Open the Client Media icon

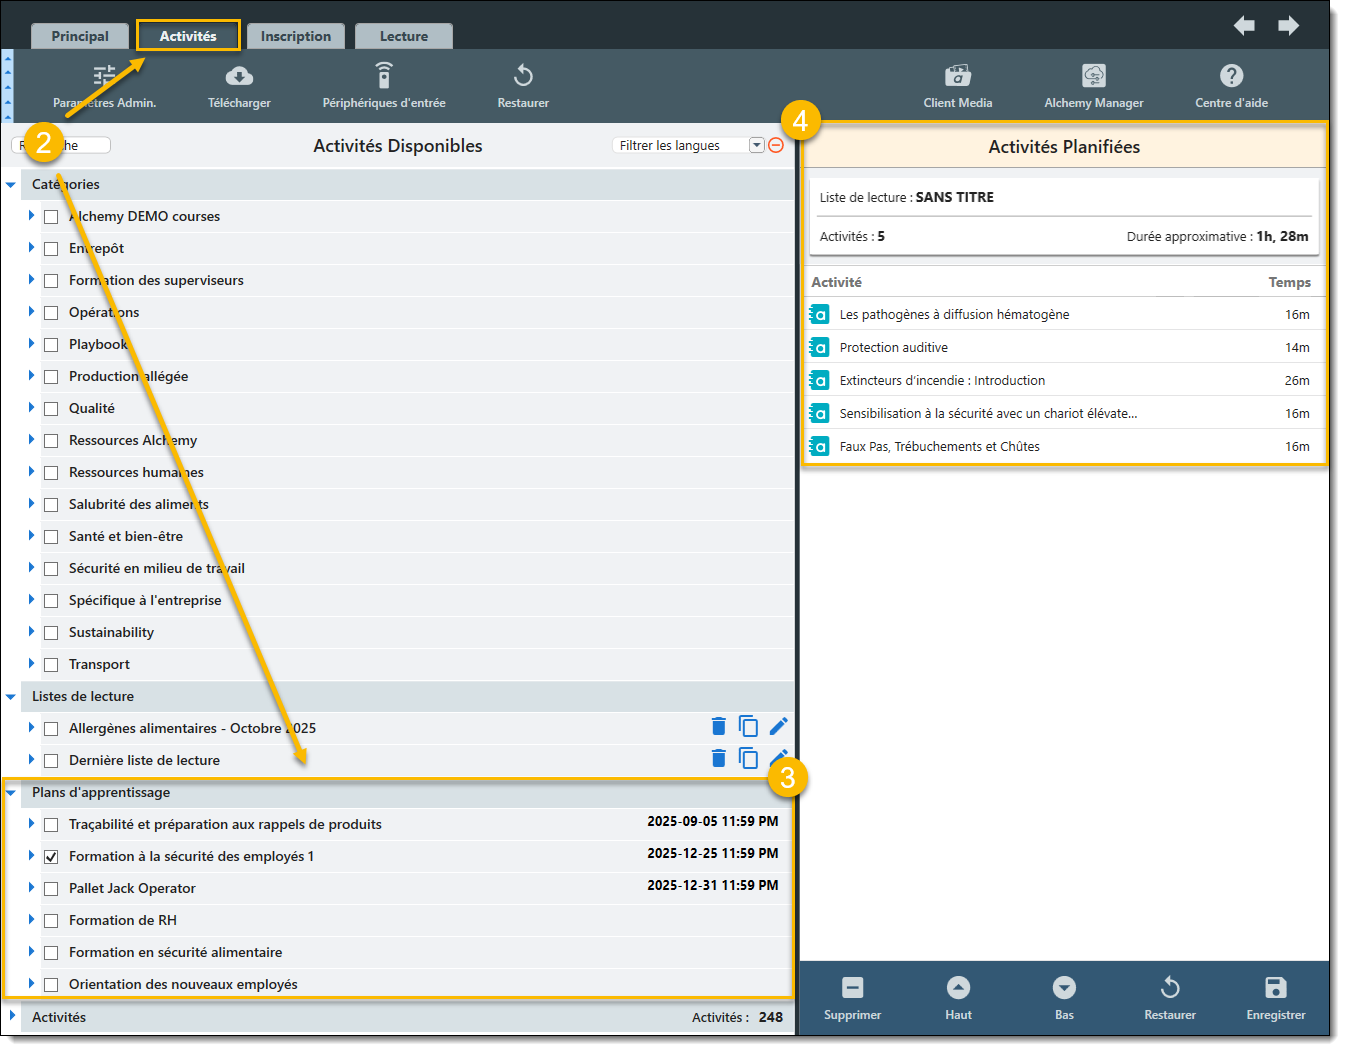click(x=957, y=77)
